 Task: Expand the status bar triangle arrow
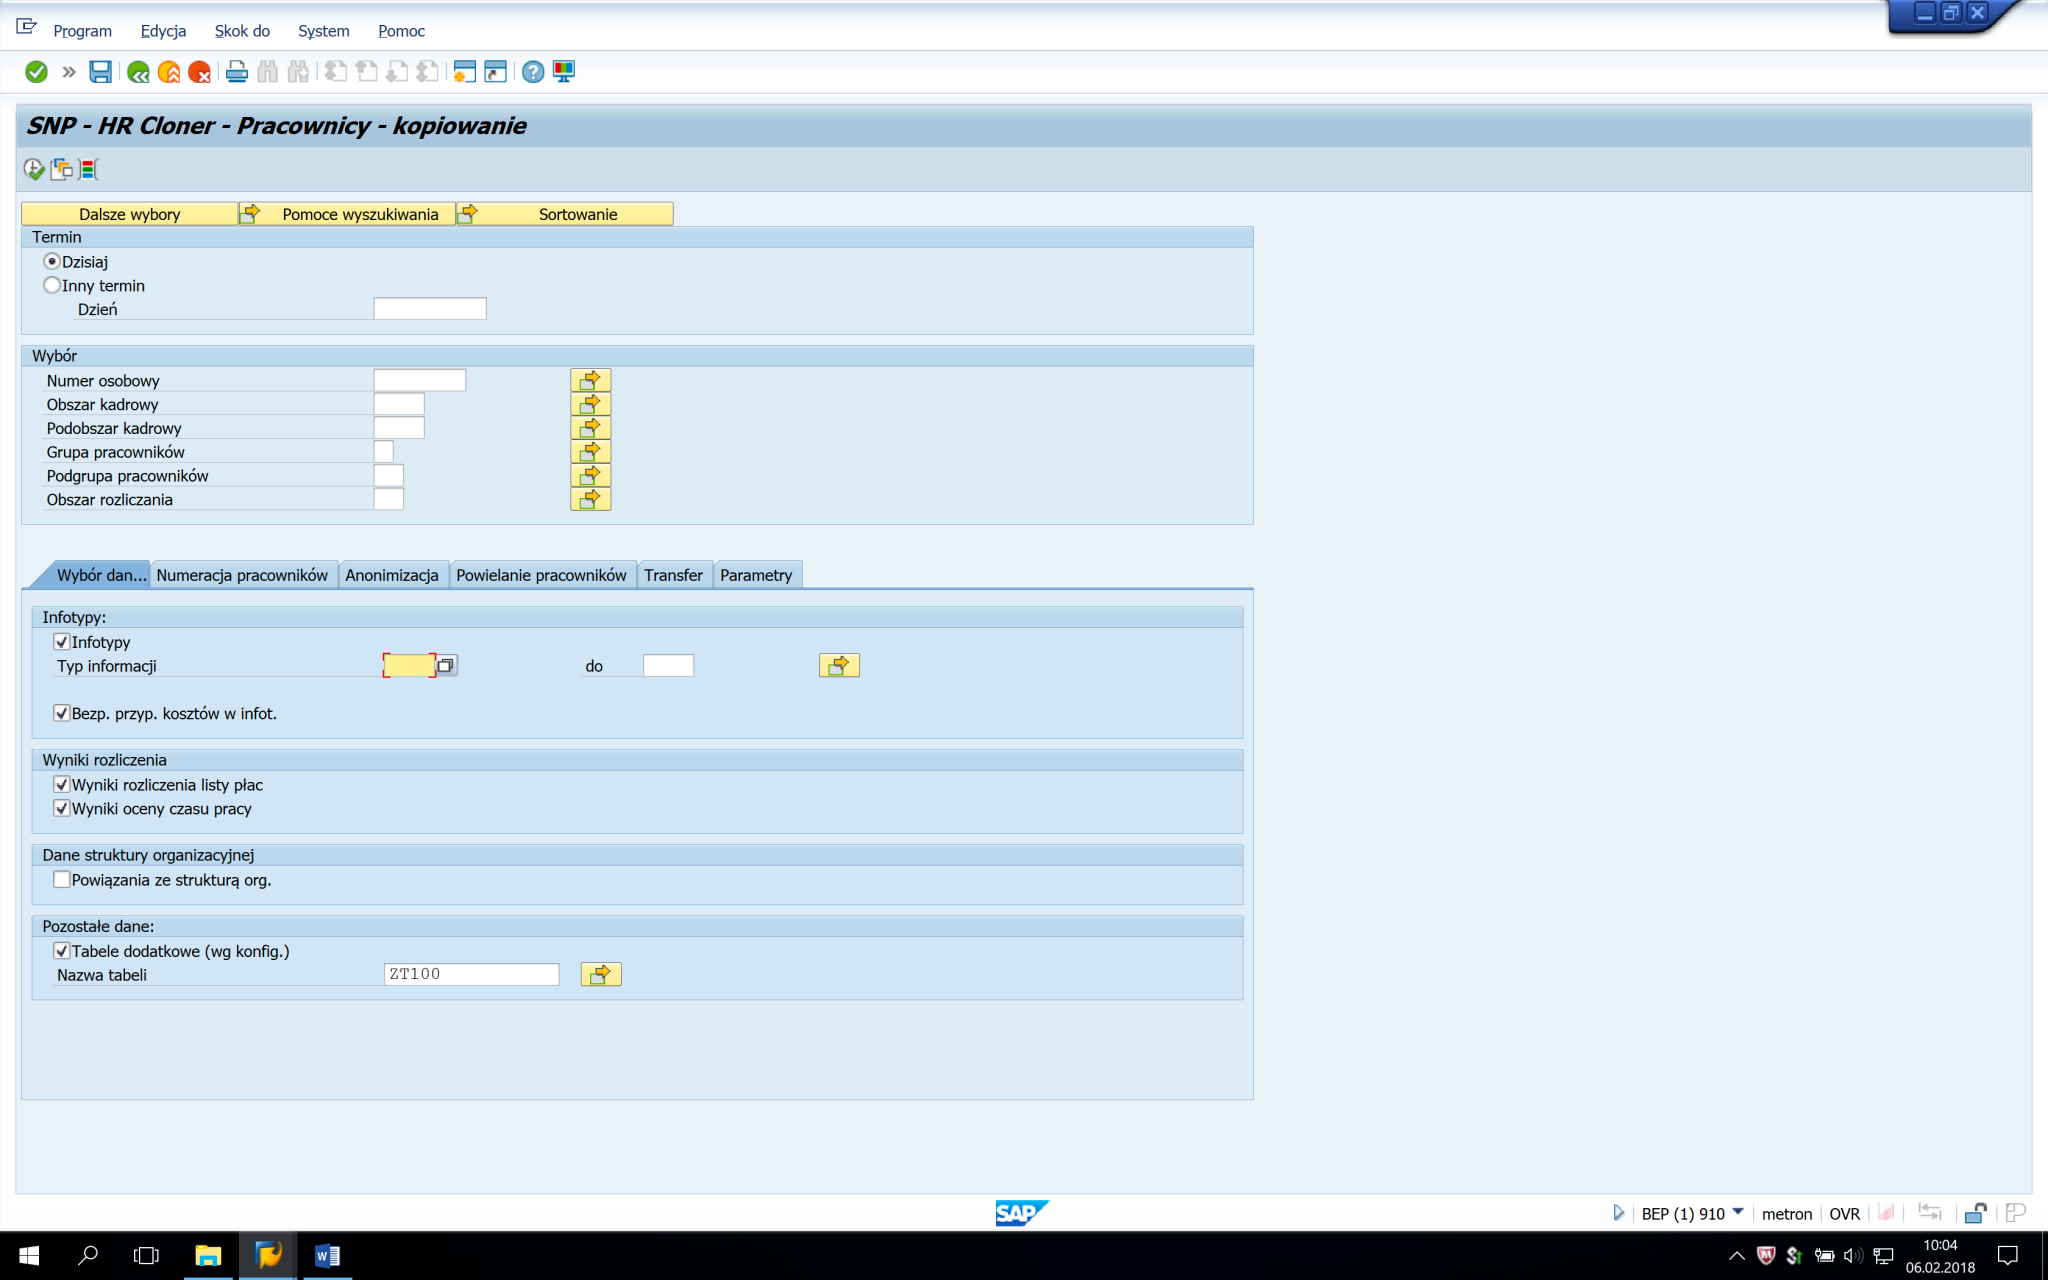[1618, 1213]
